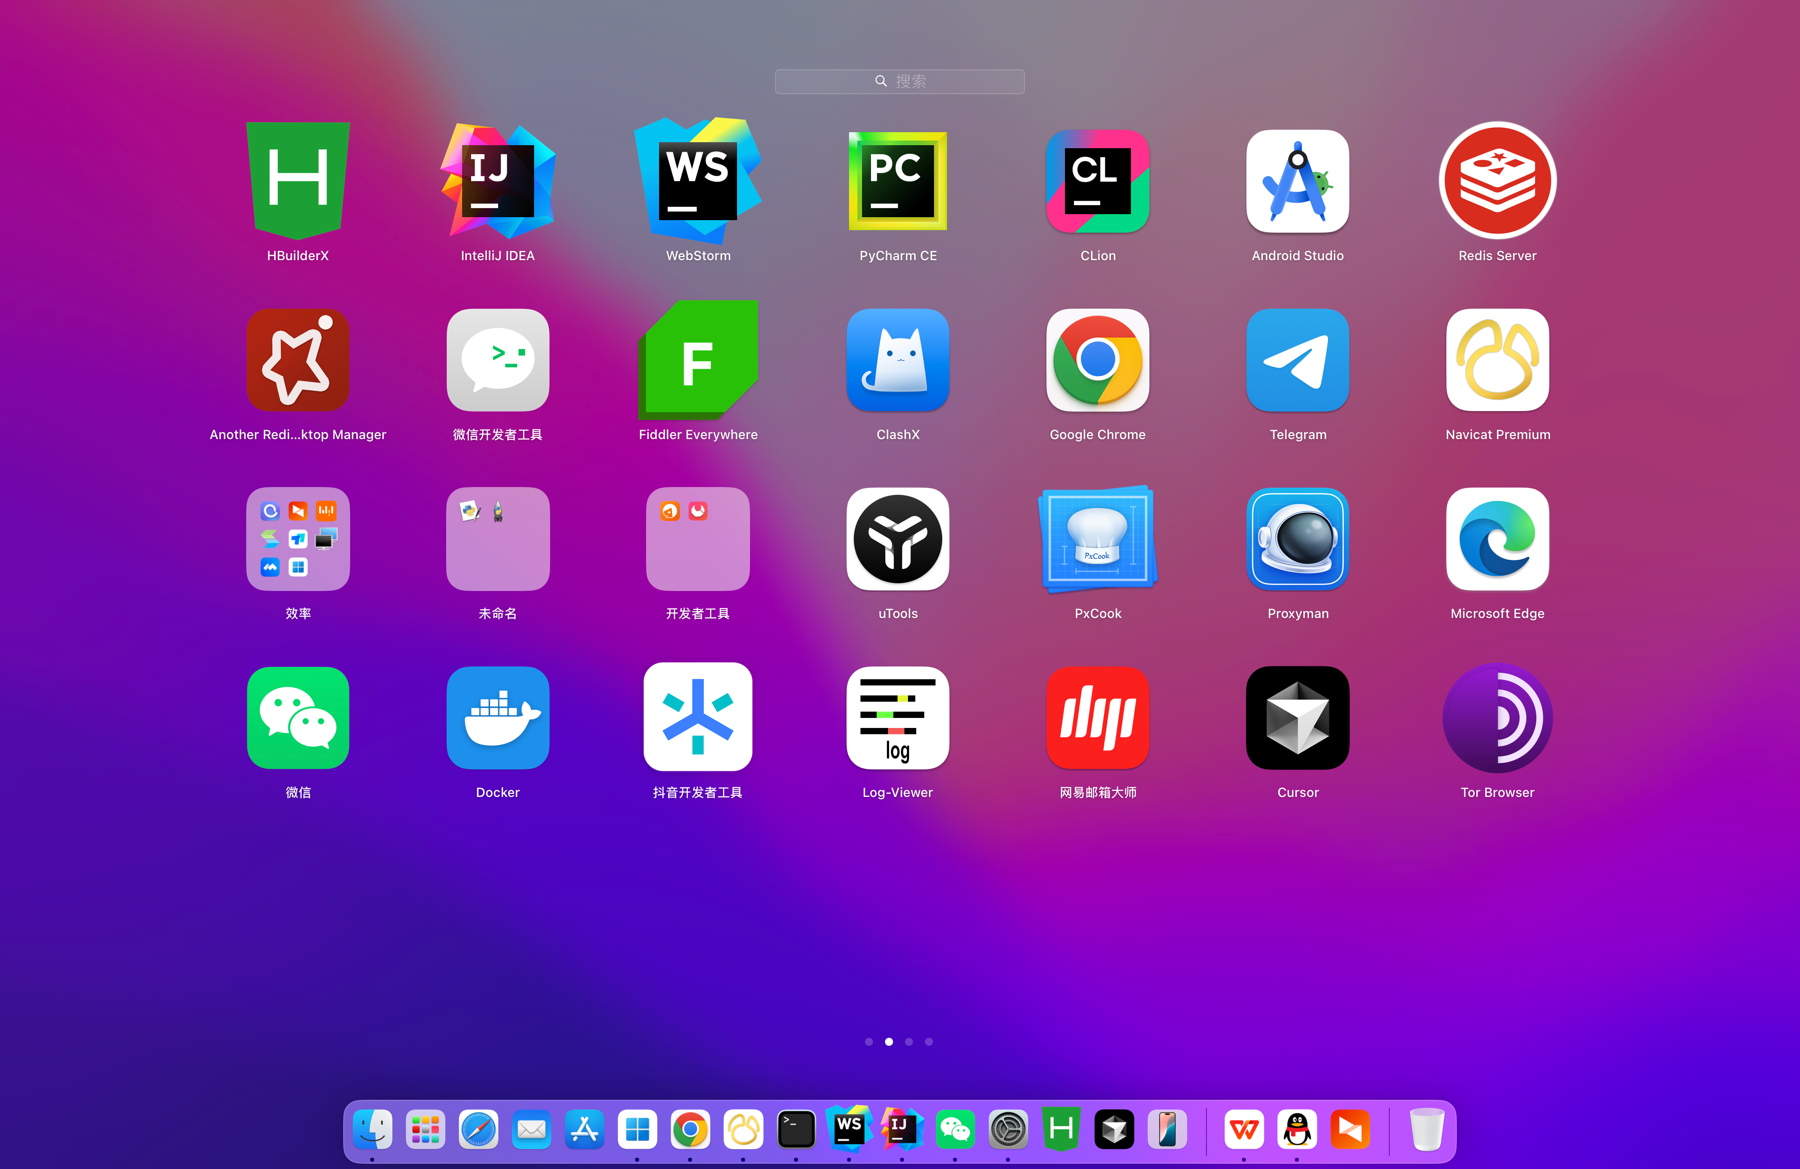
Task: Open App Store from the Dock
Action: 585,1130
